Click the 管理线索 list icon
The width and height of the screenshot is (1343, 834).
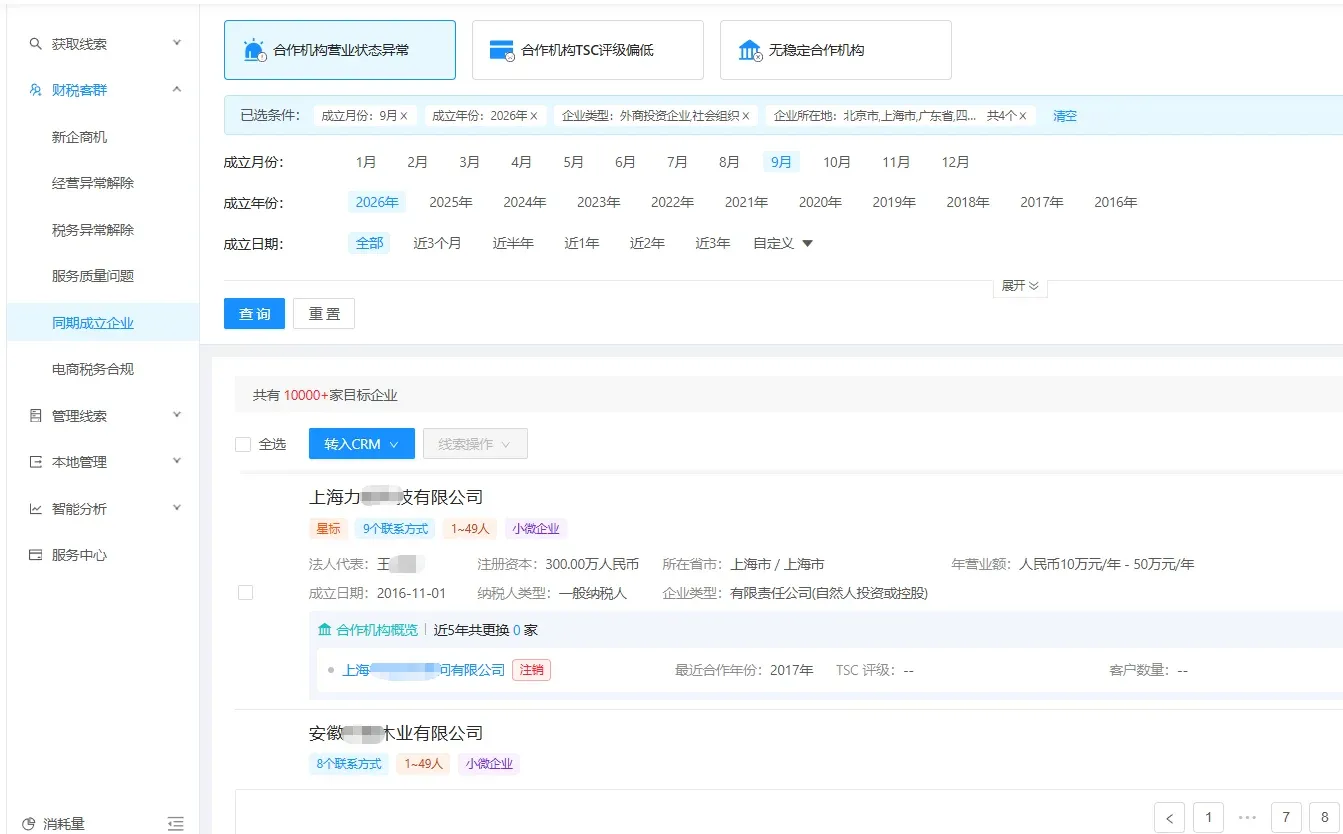pos(36,416)
